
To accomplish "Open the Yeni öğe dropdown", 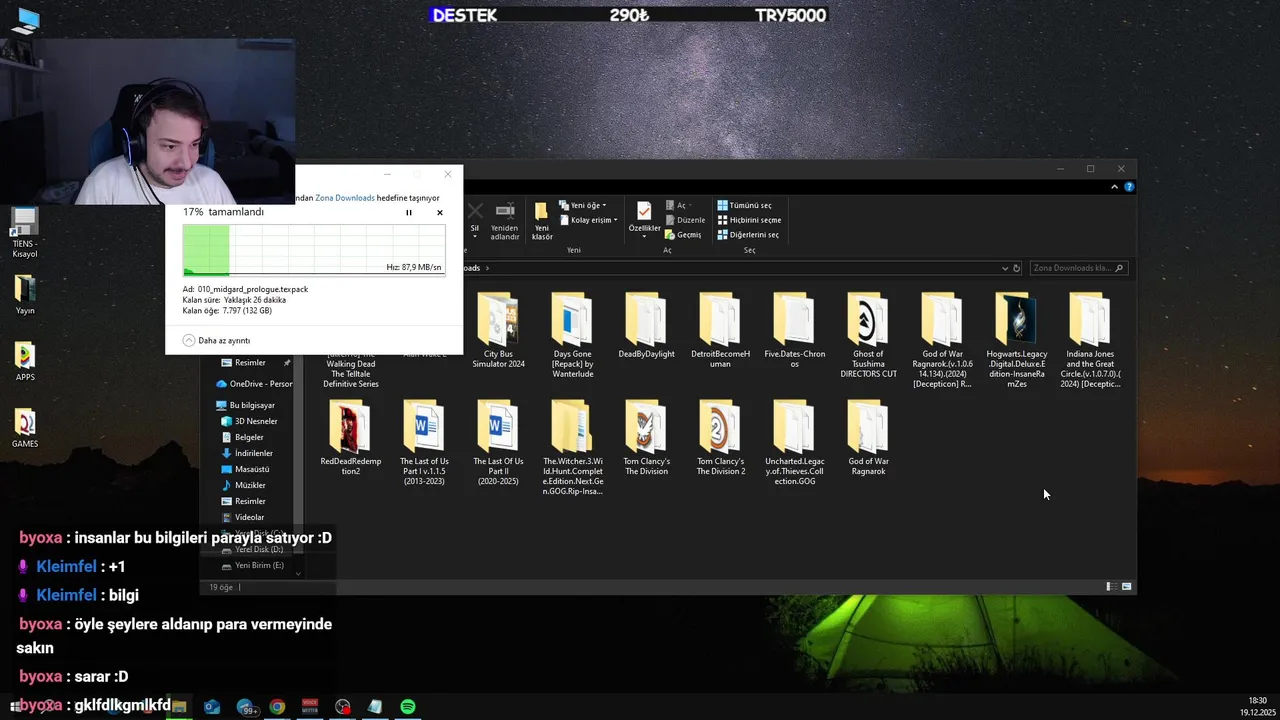I will (582, 205).
